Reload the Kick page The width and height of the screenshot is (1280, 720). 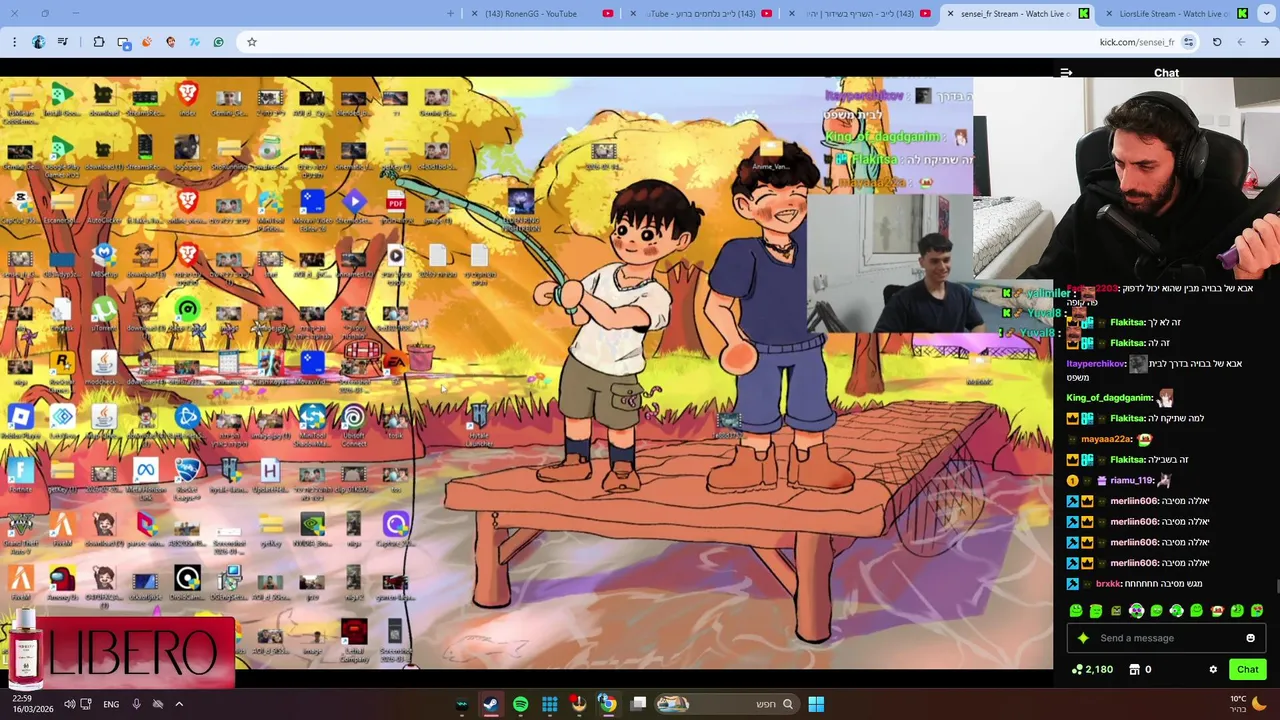point(1217,42)
